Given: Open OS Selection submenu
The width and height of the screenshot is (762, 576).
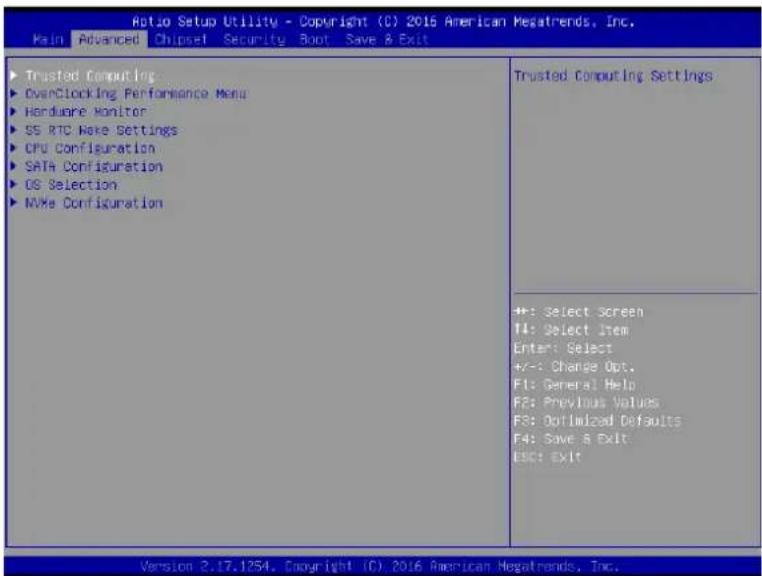Looking at the screenshot, I should [71, 185].
